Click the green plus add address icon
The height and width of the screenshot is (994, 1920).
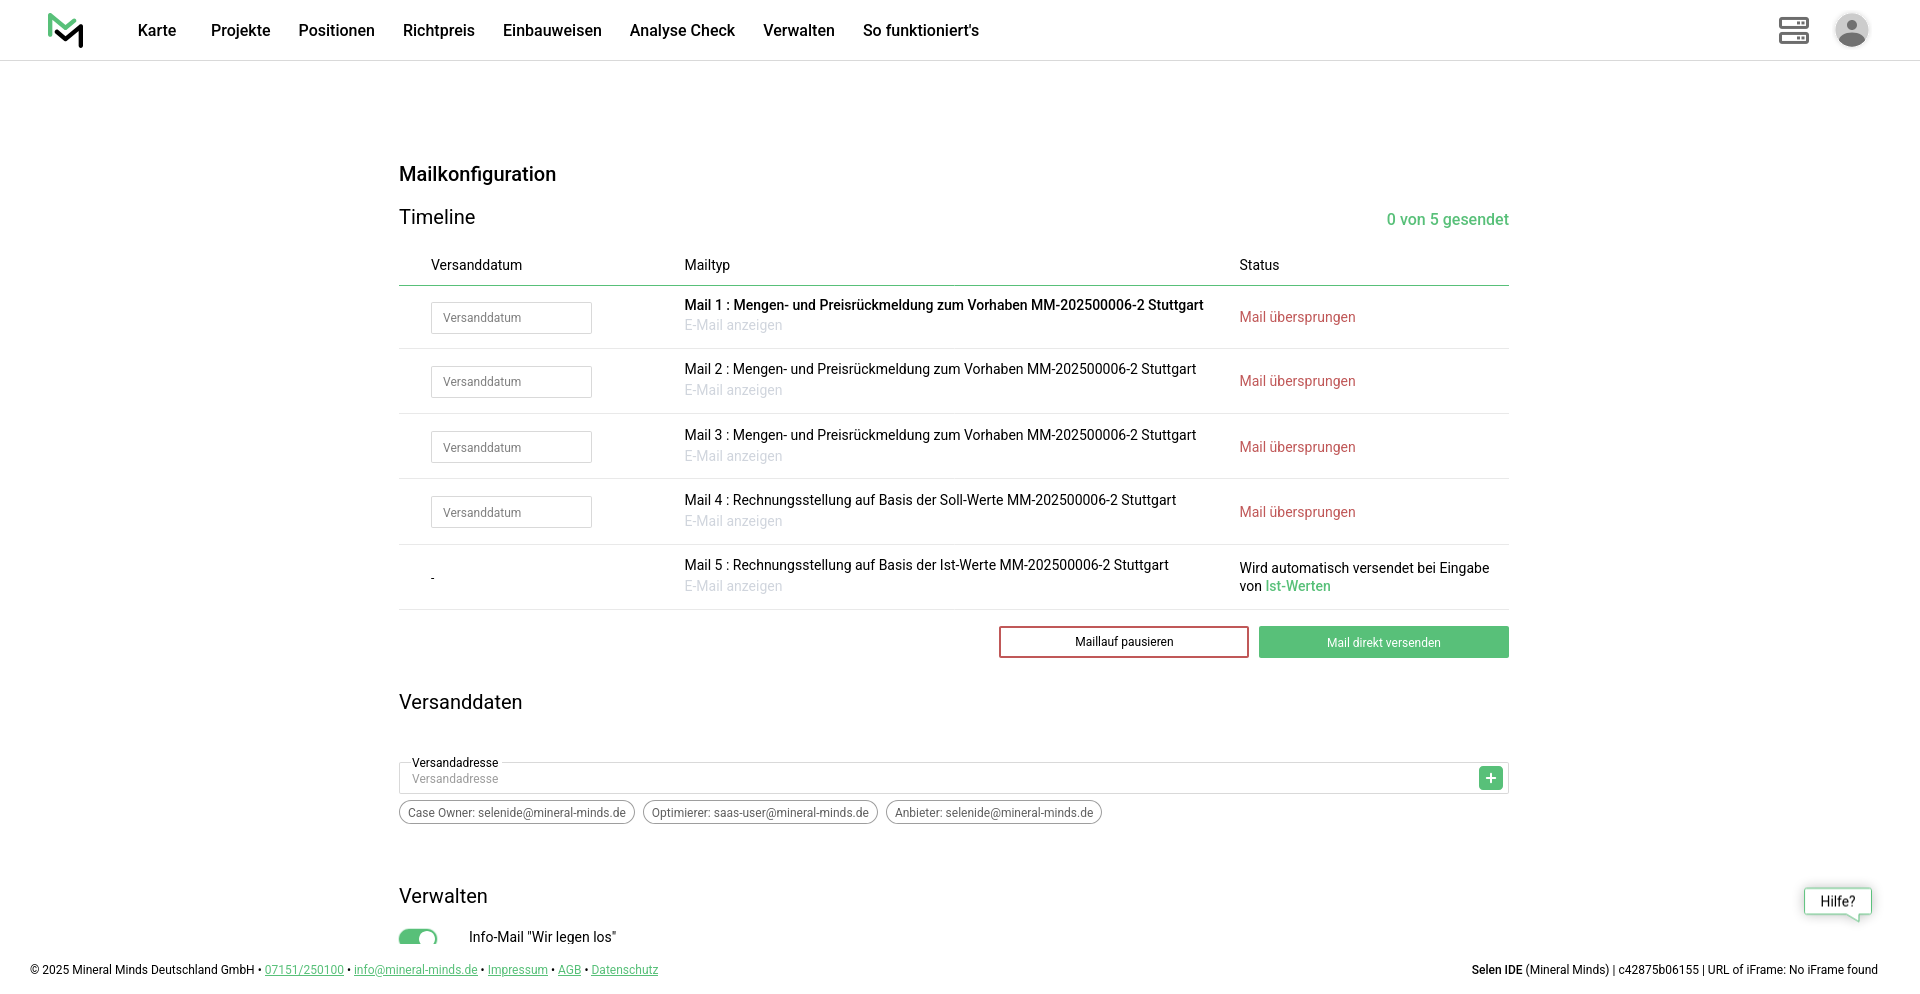tap(1490, 778)
